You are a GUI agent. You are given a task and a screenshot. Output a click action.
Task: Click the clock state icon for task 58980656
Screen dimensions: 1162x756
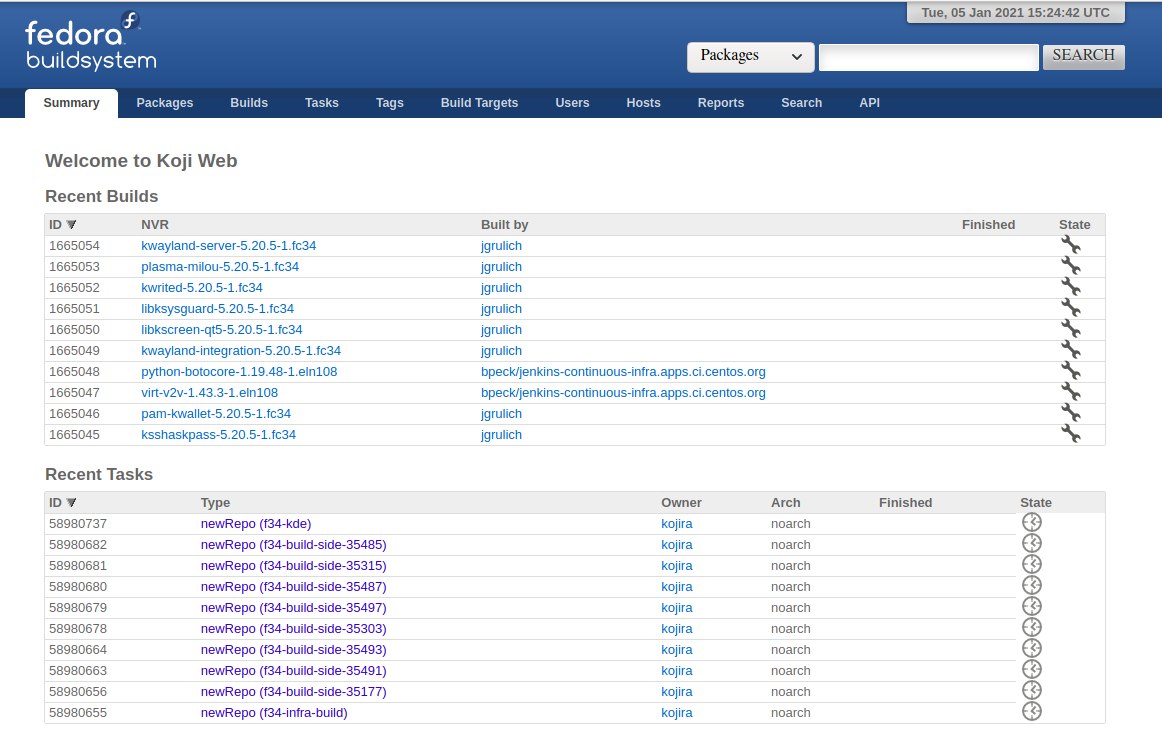click(x=1032, y=690)
